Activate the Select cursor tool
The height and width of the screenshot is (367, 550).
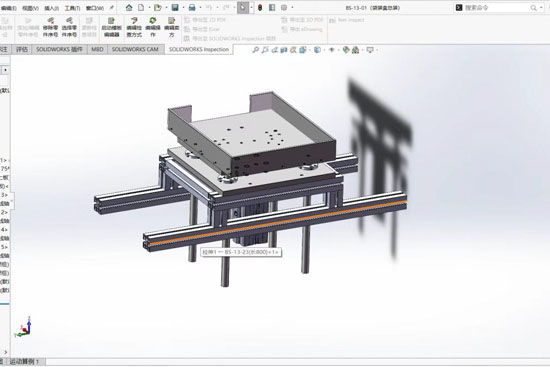[x=243, y=7]
